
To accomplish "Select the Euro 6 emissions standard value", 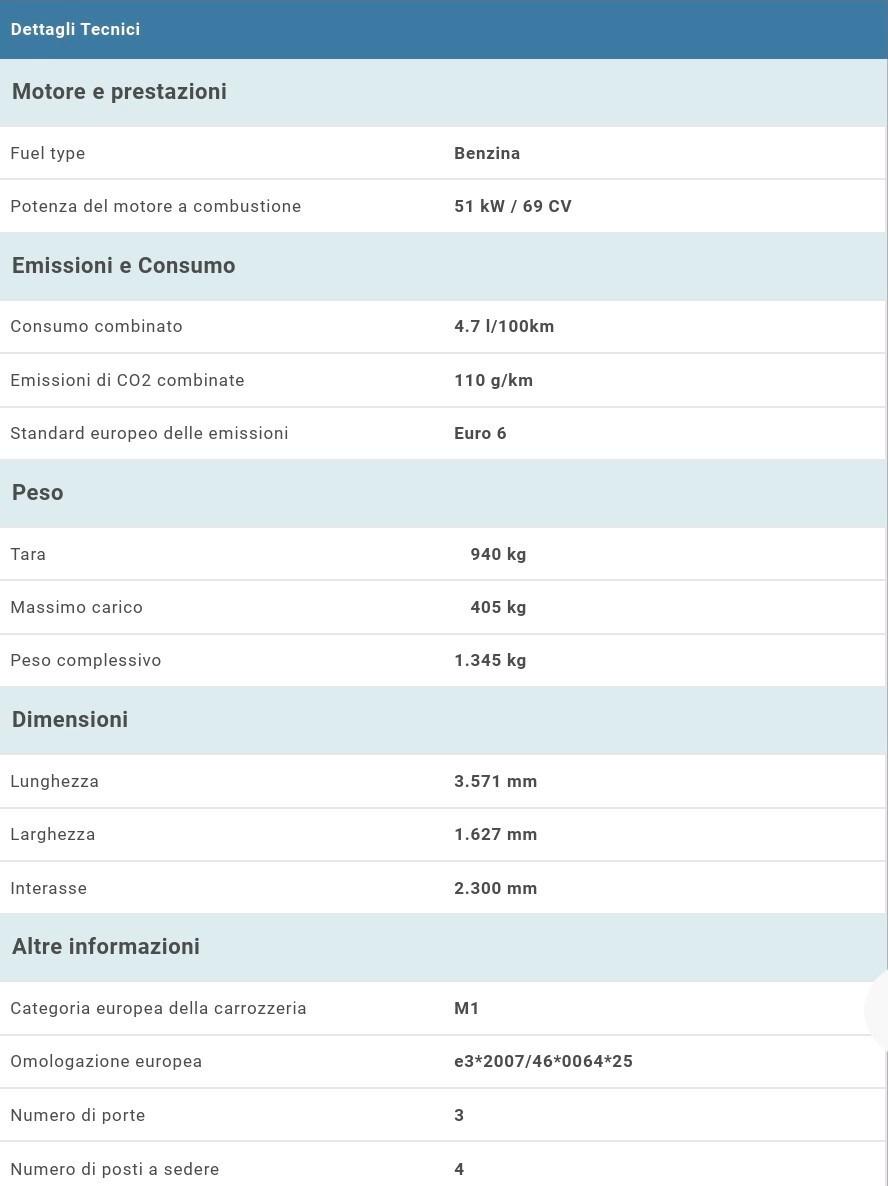I will 480,433.
